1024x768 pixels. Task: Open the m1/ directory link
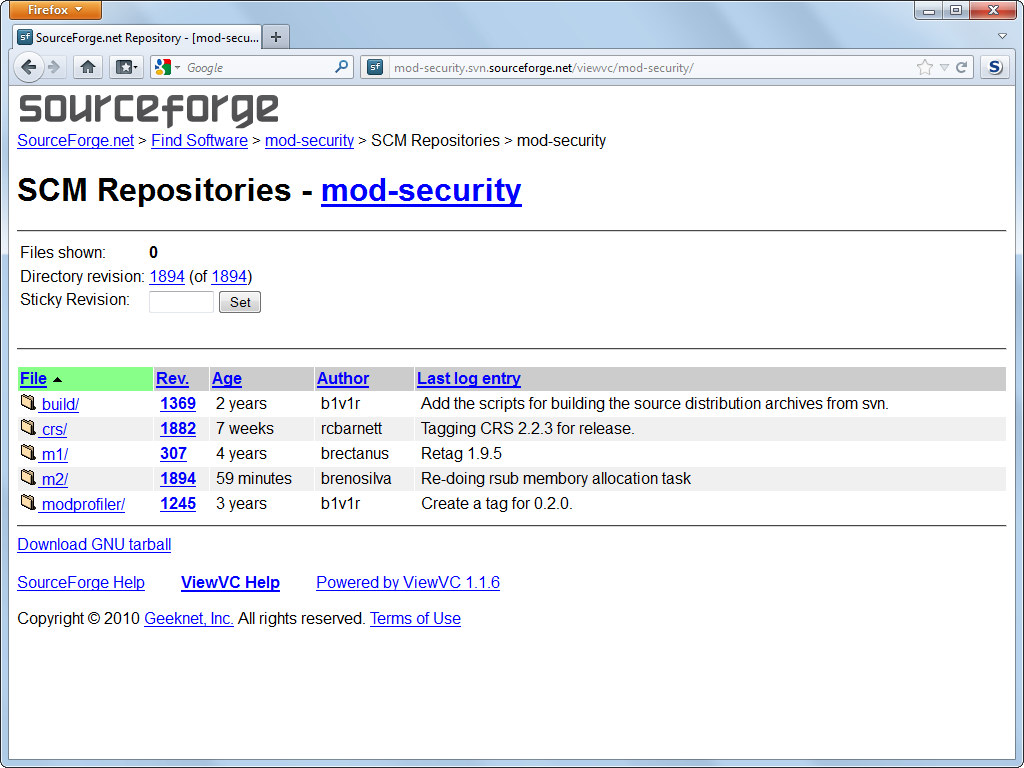54,454
